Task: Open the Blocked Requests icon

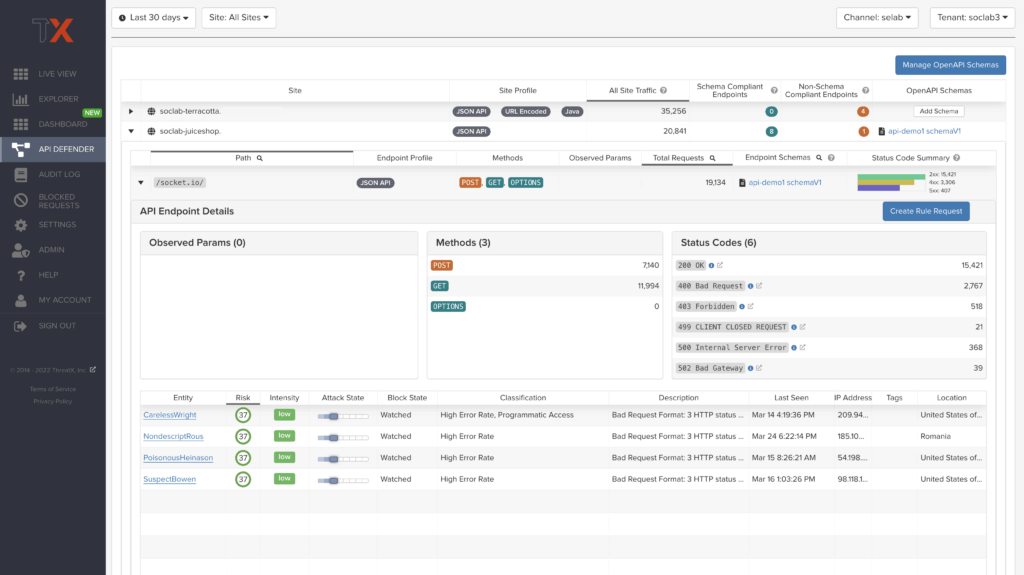Action: [20, 201]
